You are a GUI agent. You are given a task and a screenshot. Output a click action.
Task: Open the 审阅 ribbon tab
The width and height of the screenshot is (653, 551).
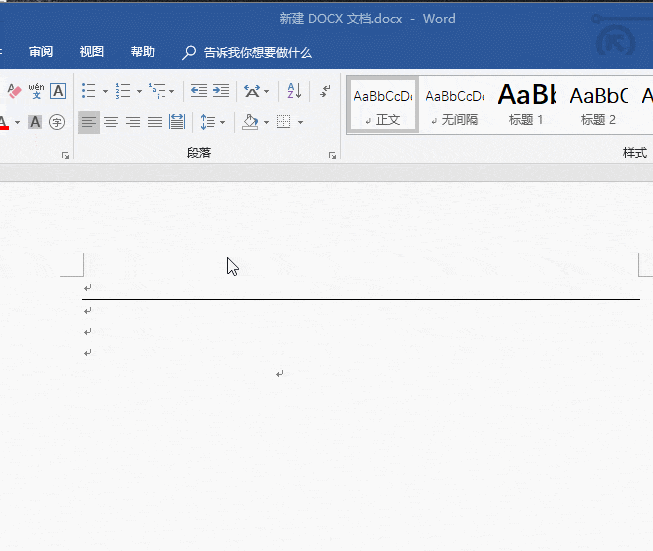coord(41,52)
